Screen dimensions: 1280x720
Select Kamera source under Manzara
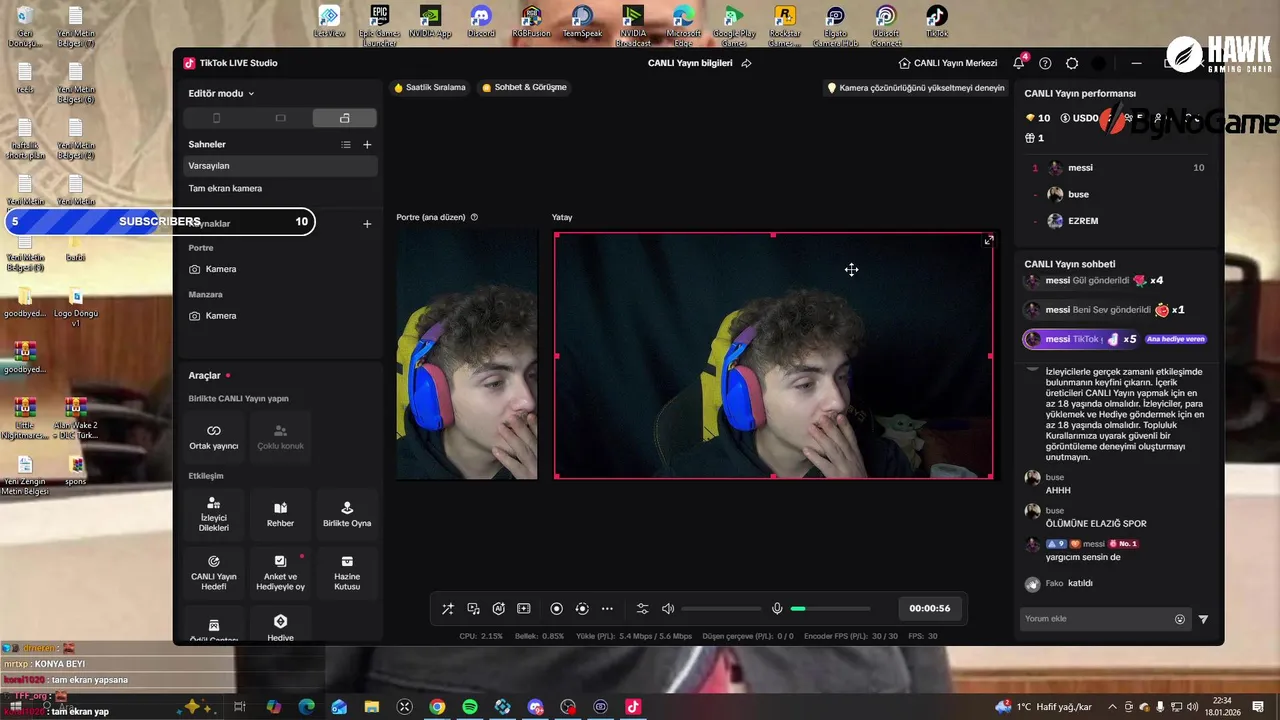[280, 316]
